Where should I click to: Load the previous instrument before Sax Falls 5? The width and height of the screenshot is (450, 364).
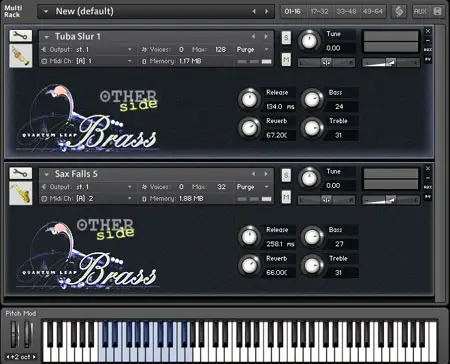[254, 174]
